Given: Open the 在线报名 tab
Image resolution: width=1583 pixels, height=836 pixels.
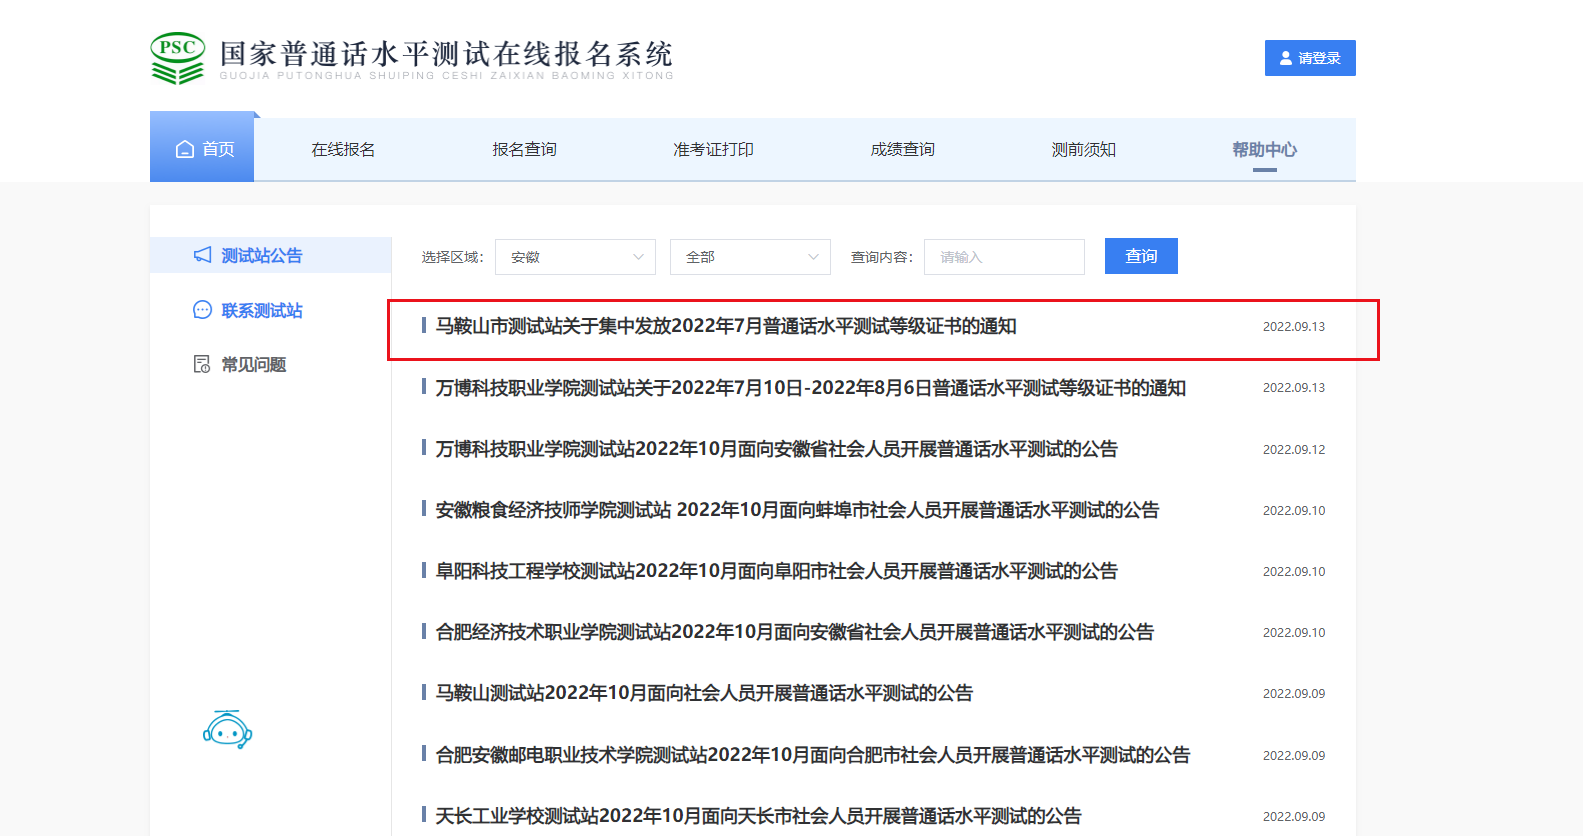Looking at the screenshot, I should (343, 149).
